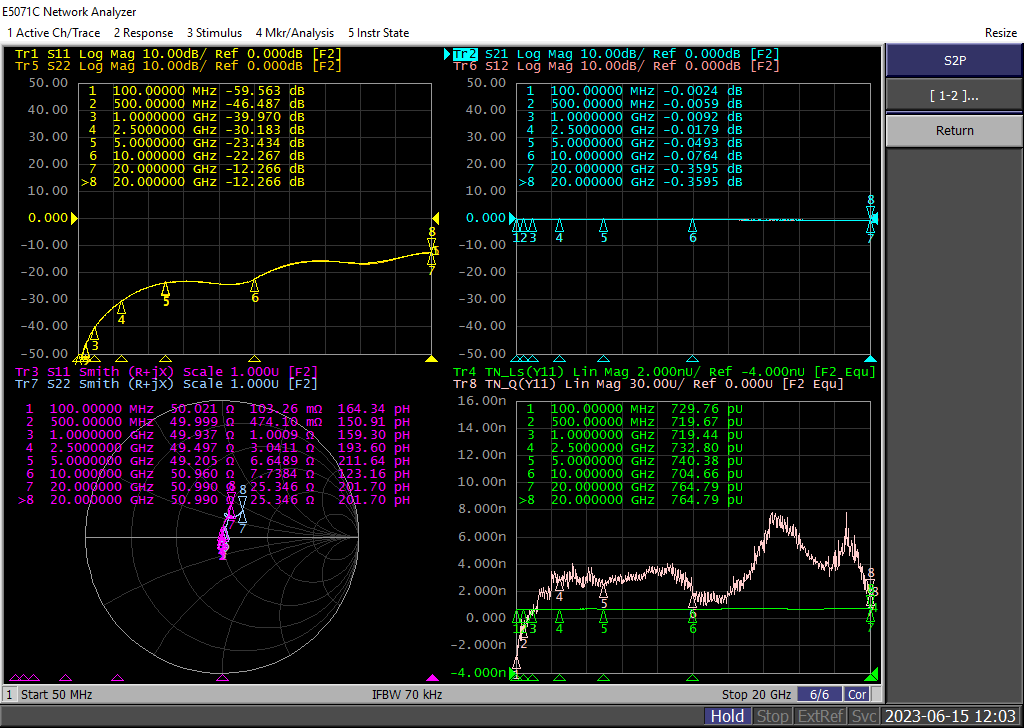Click S11 active marker 8 row -12.266 dB

coord(193,182)
